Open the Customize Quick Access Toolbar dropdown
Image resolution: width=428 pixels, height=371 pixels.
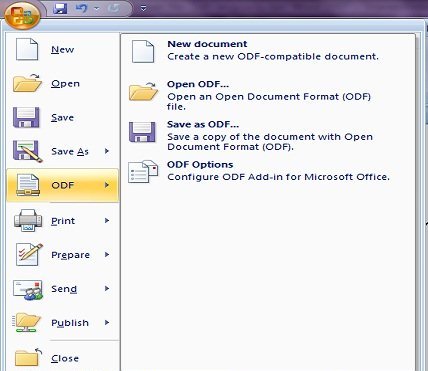point(143,8)
